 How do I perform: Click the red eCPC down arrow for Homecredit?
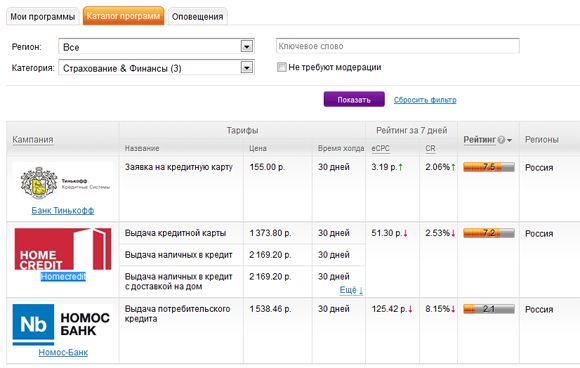(406, 233)
